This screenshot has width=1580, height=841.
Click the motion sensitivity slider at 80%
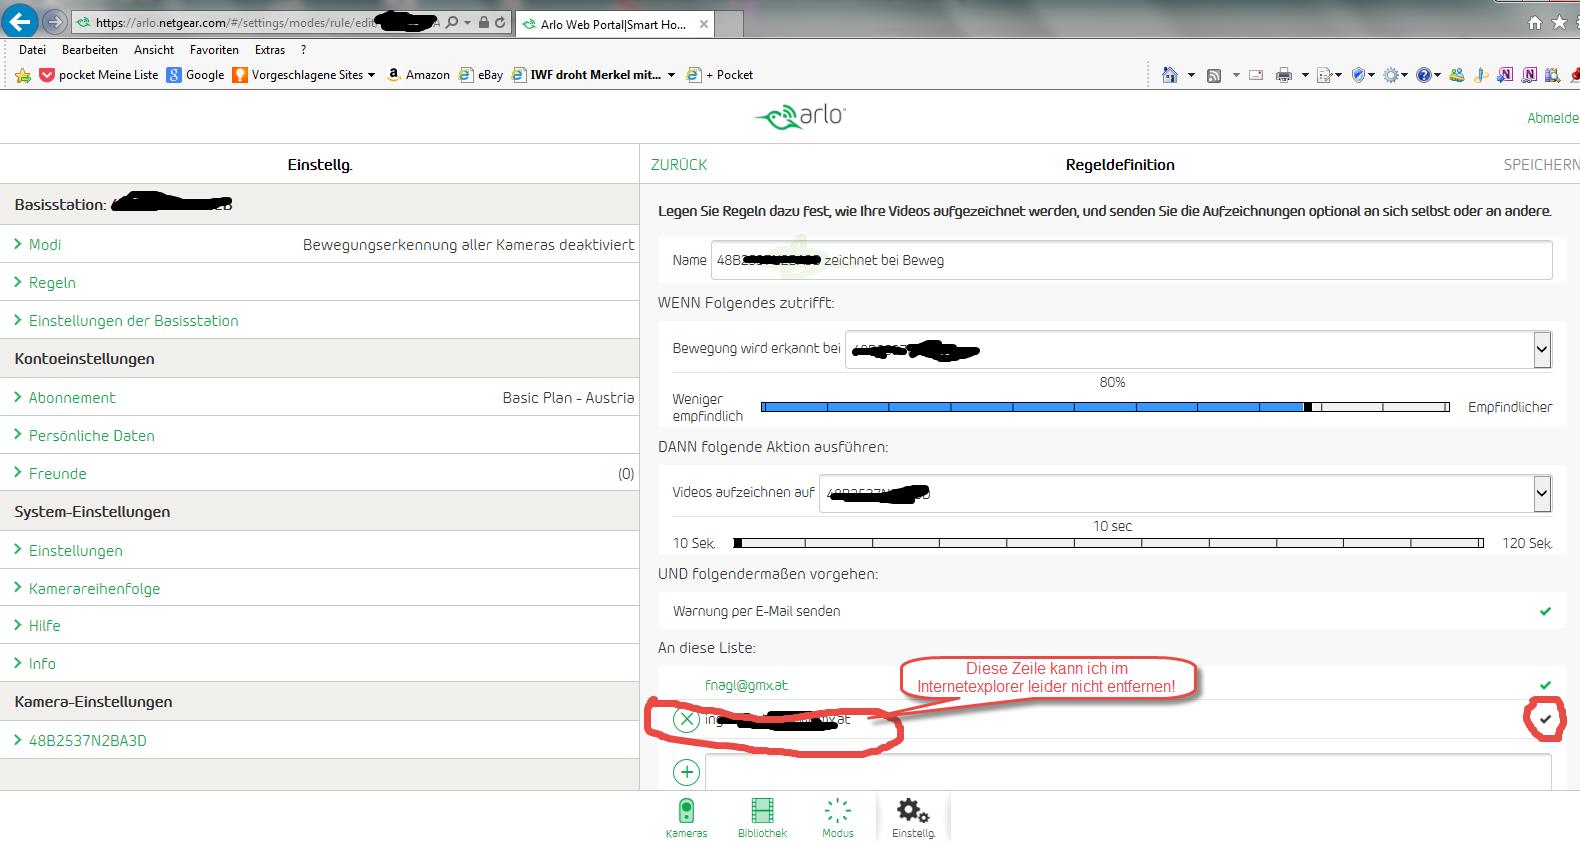[x=1308, y=407]
